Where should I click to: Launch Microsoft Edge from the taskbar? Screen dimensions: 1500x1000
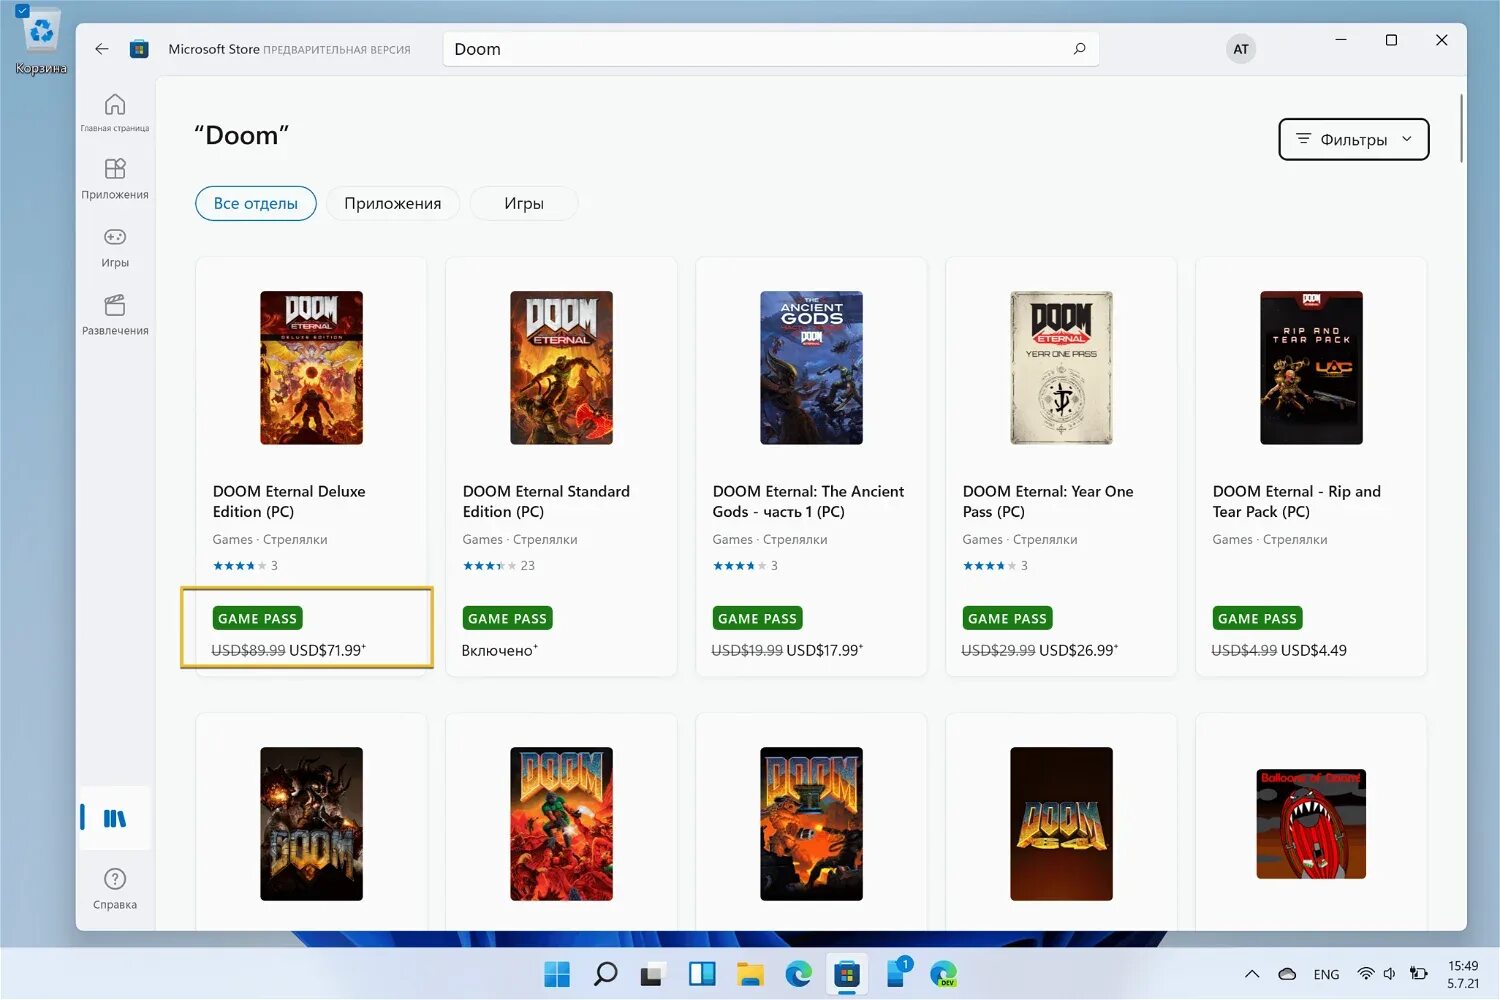(x=798, y=974)
